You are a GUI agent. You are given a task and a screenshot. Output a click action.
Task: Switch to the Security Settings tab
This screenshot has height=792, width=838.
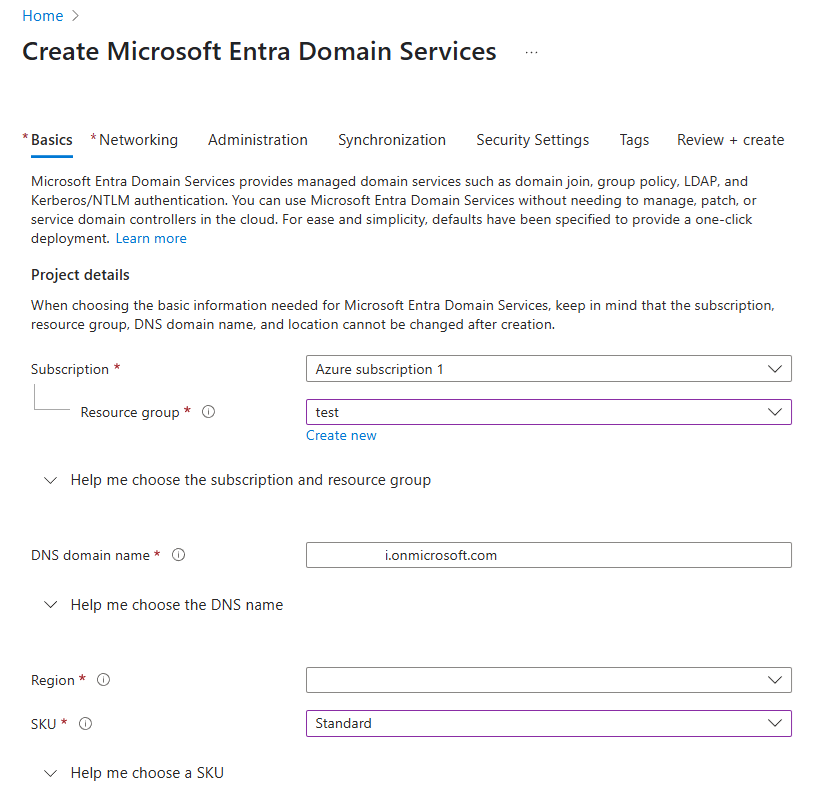tap(532, 140)
